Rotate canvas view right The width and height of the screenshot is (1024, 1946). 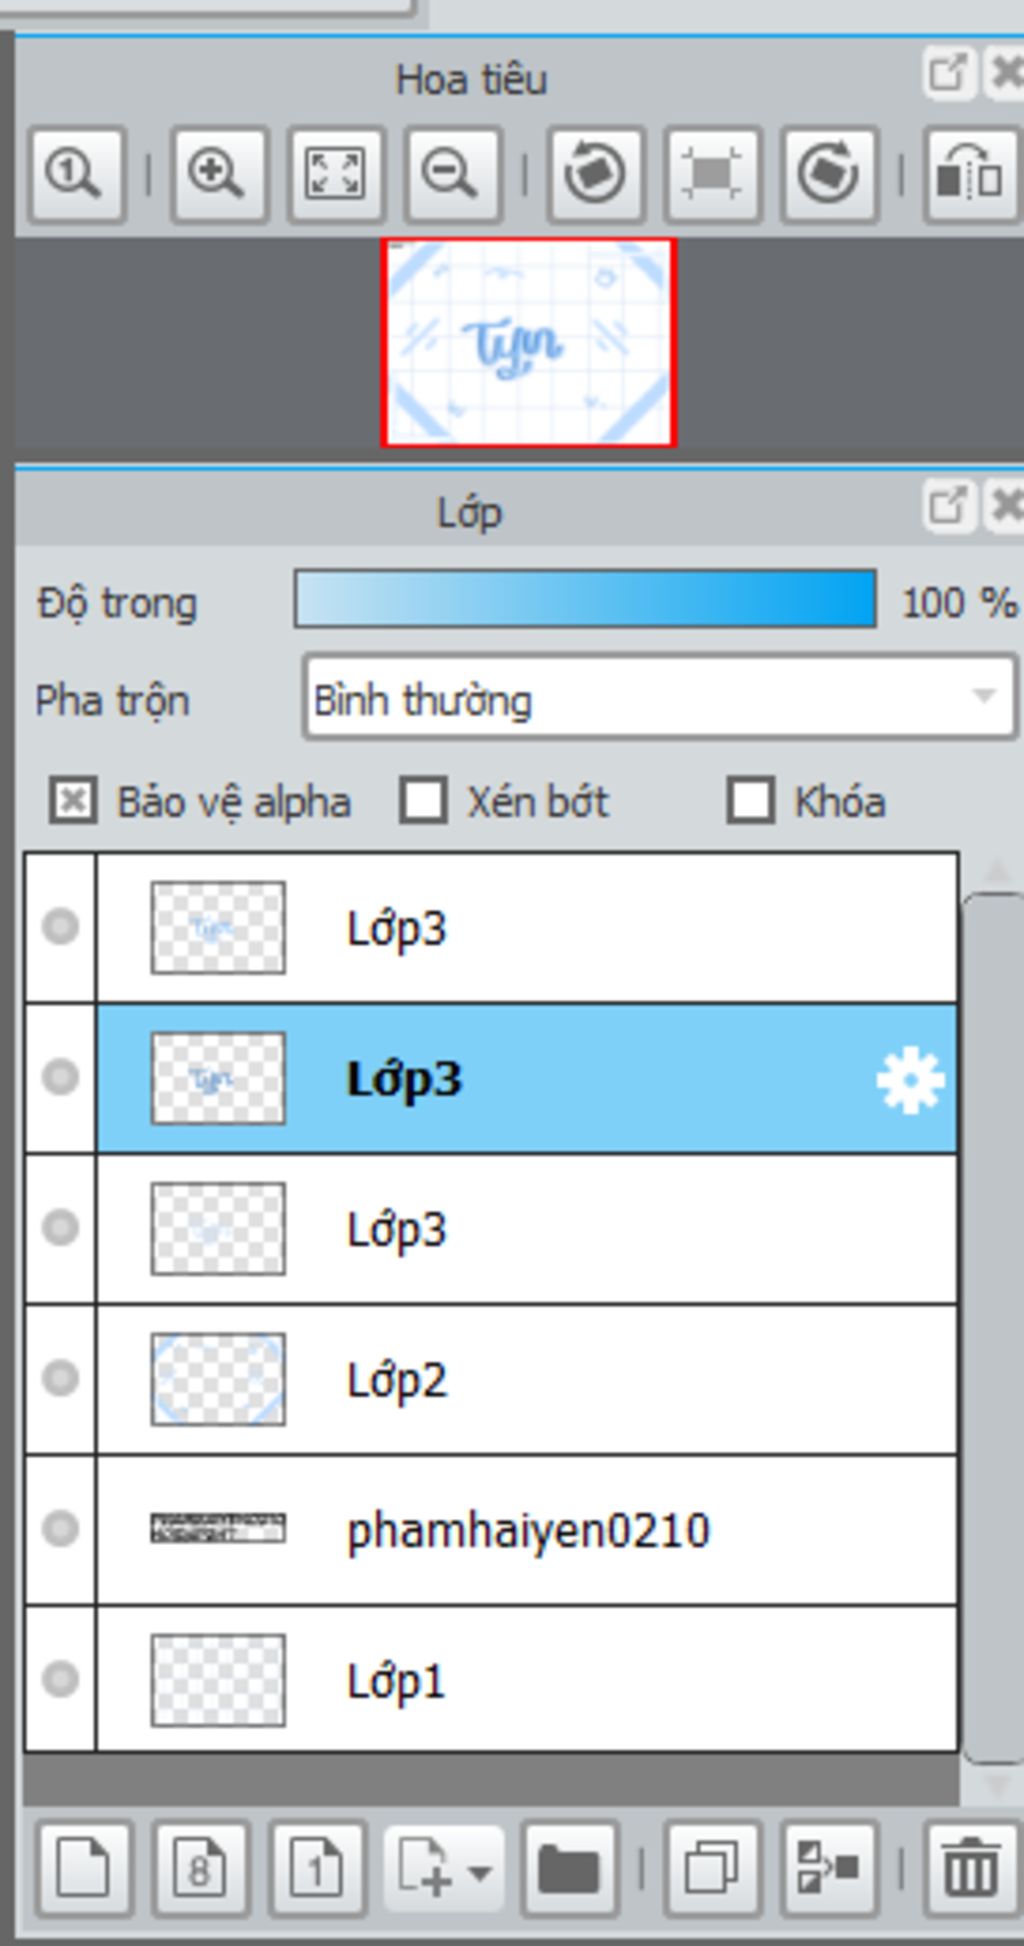click(x=828, y=174)
